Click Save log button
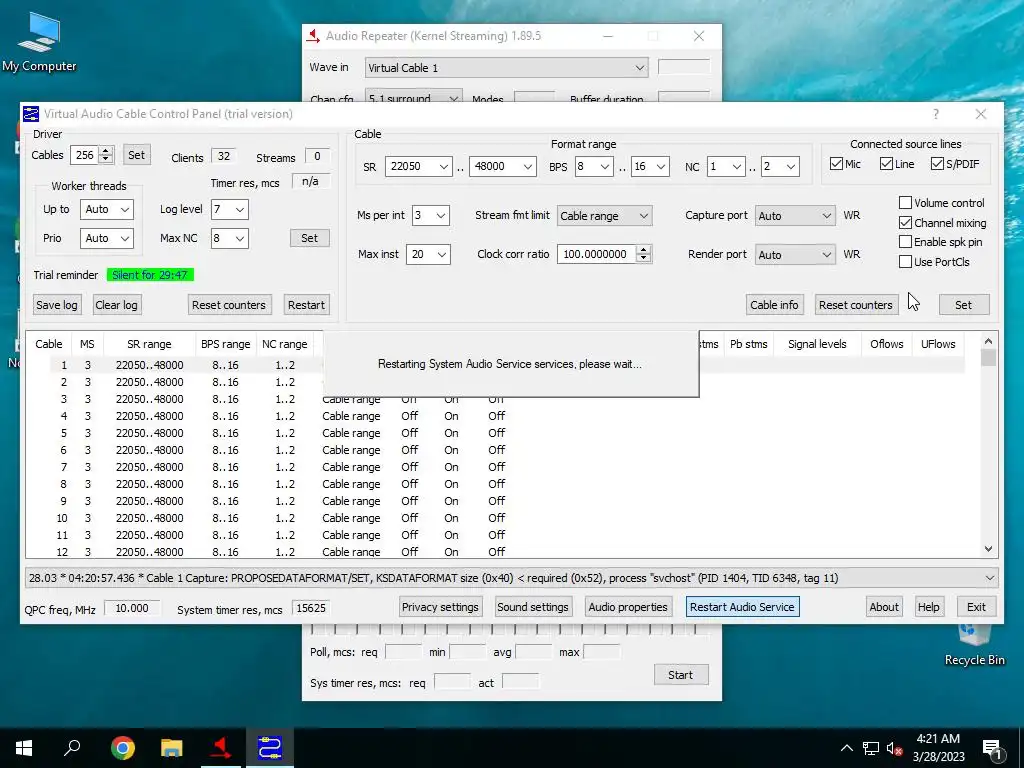 (x=57, y=305)
